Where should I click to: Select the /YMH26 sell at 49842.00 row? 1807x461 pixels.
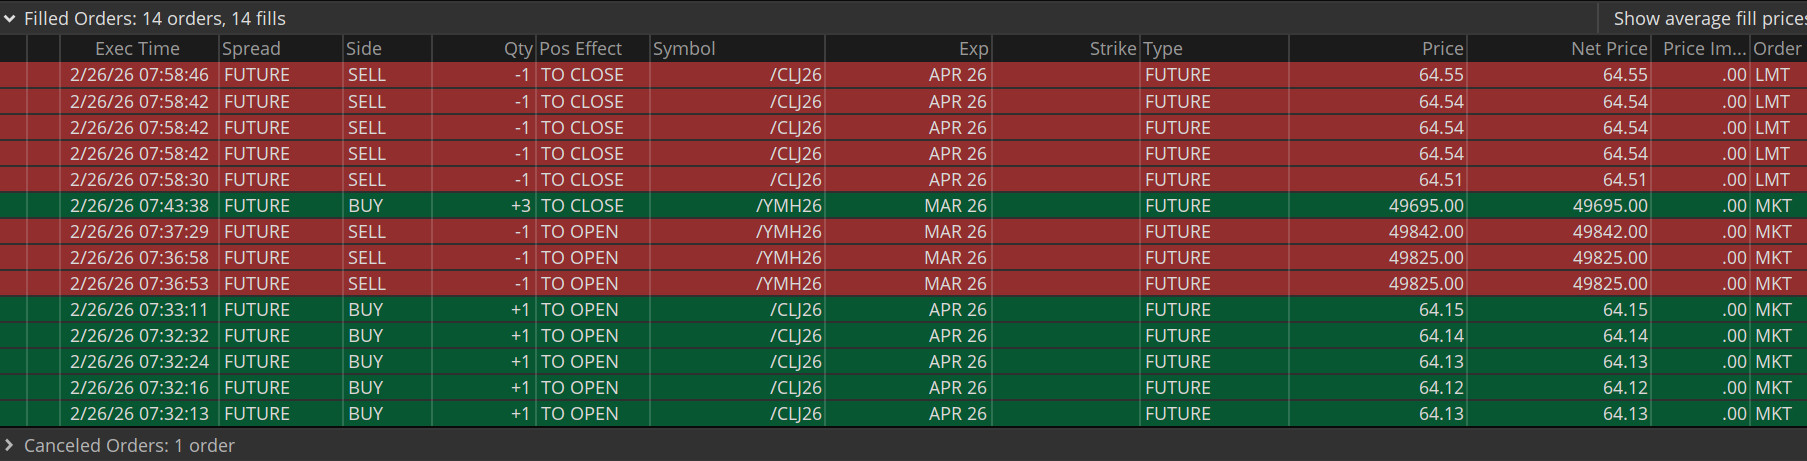point(903,231)
